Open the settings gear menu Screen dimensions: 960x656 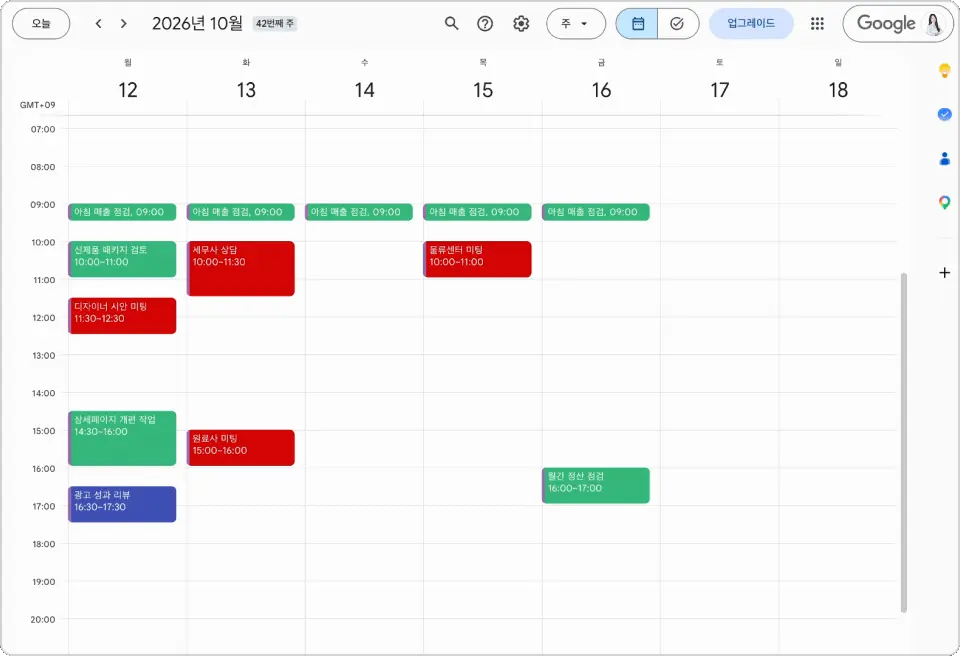click(521, 24)
